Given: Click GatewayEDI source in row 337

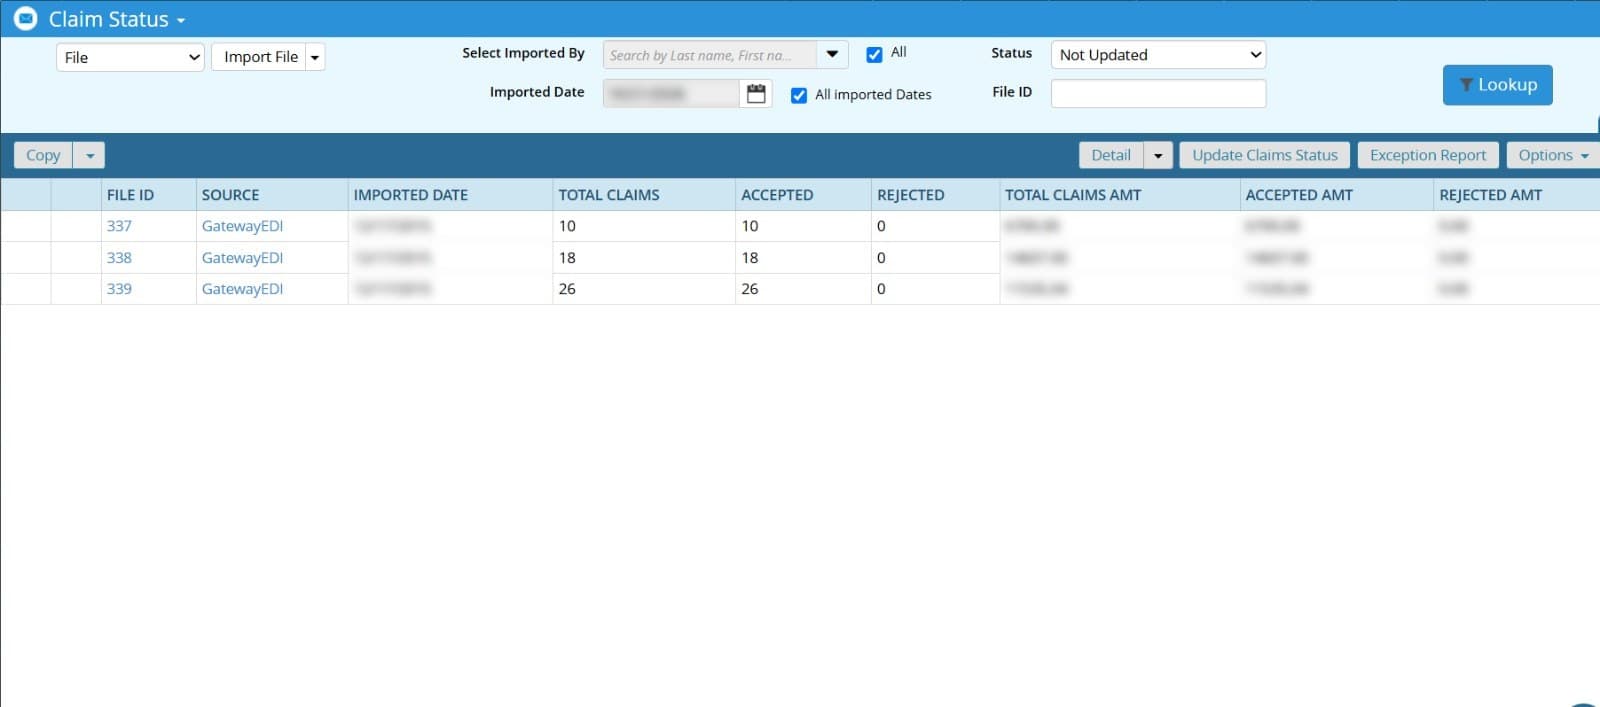Looking at the screenshot, I should (x=242, y=226).
